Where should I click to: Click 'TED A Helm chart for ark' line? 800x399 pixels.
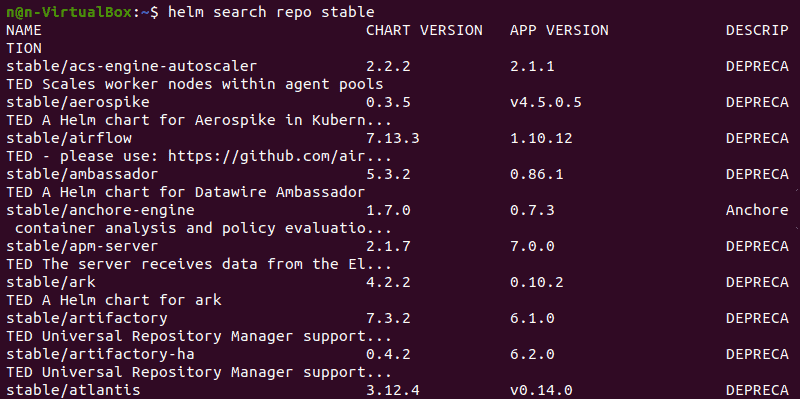[x=113, y=300]
